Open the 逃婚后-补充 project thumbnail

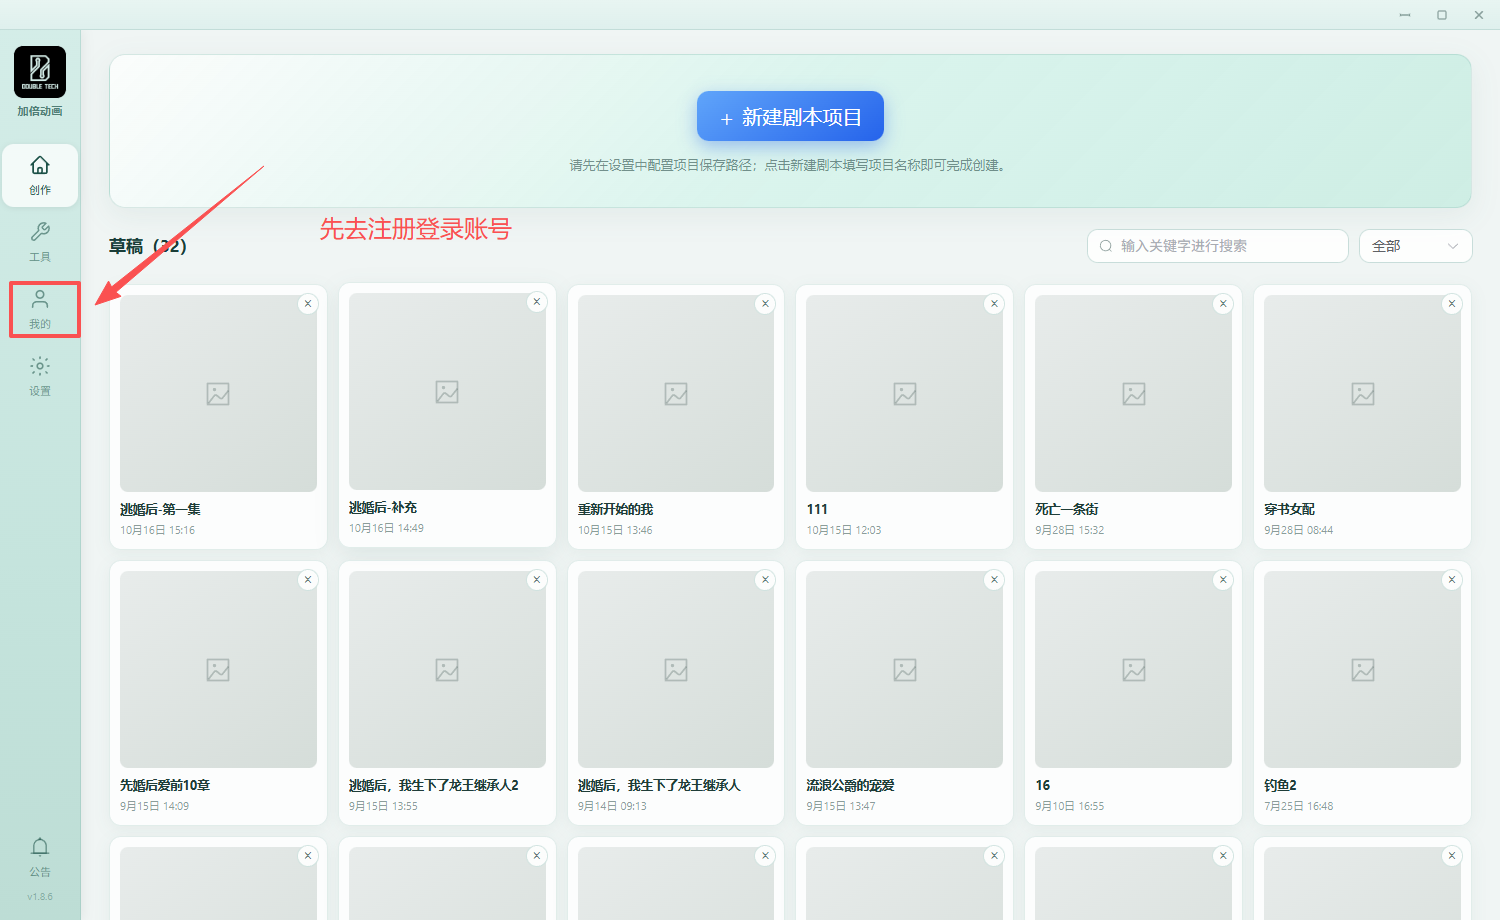(x=447, y=391)
